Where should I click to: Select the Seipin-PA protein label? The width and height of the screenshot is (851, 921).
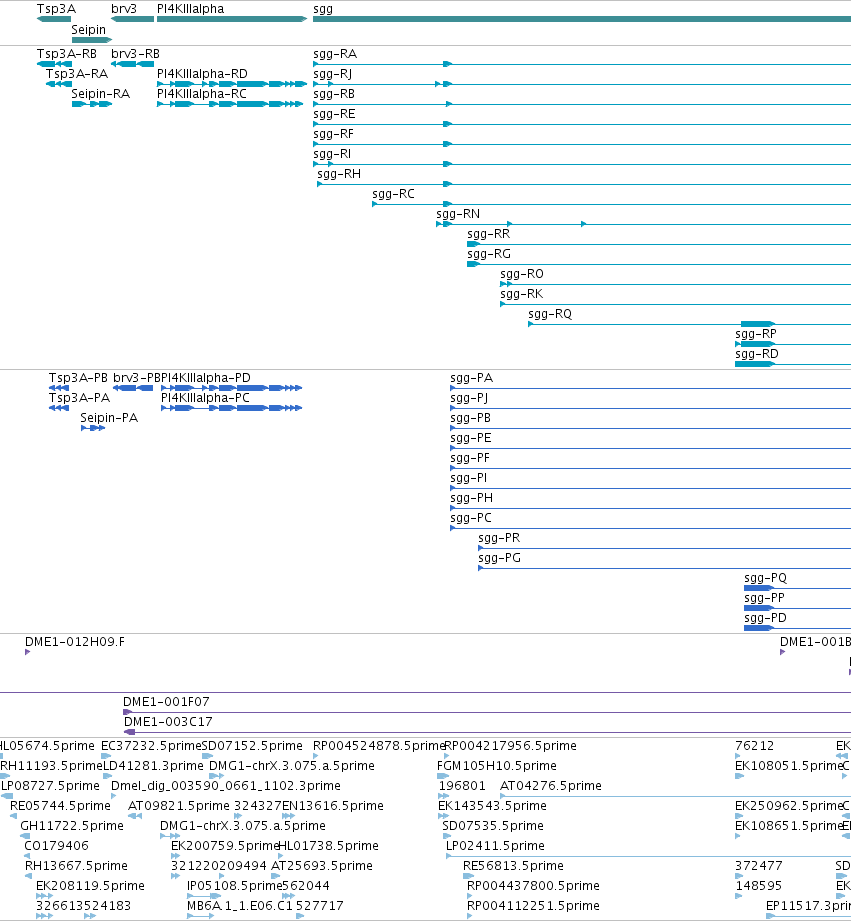click(x=109, y=418)
